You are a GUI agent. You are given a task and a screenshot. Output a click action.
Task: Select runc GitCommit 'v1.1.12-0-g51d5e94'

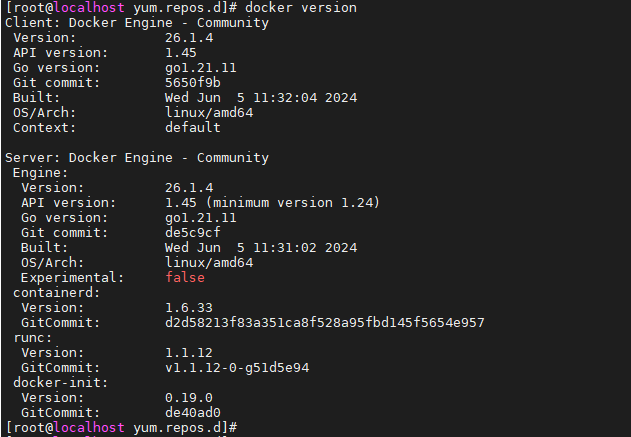click(237, 367)
